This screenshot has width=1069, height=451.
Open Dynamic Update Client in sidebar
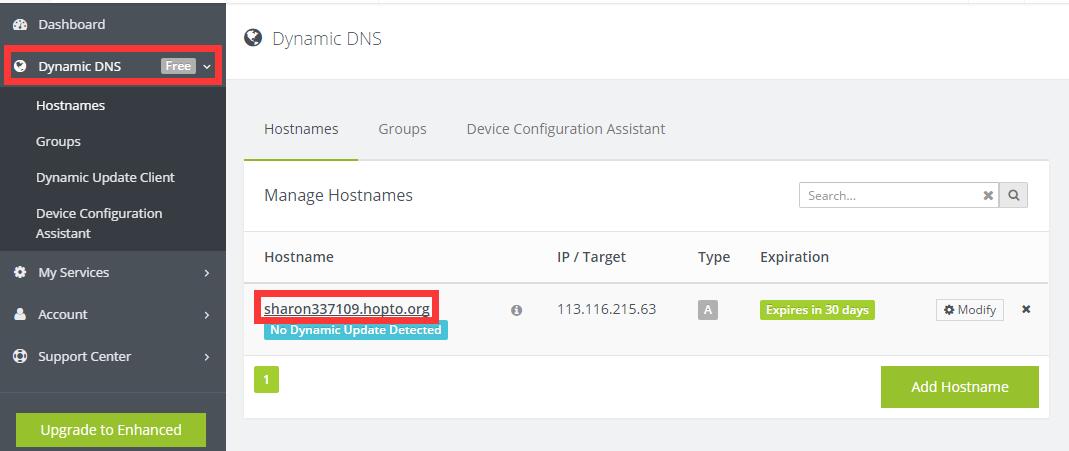pyautogui.click(x=105, y=177)
